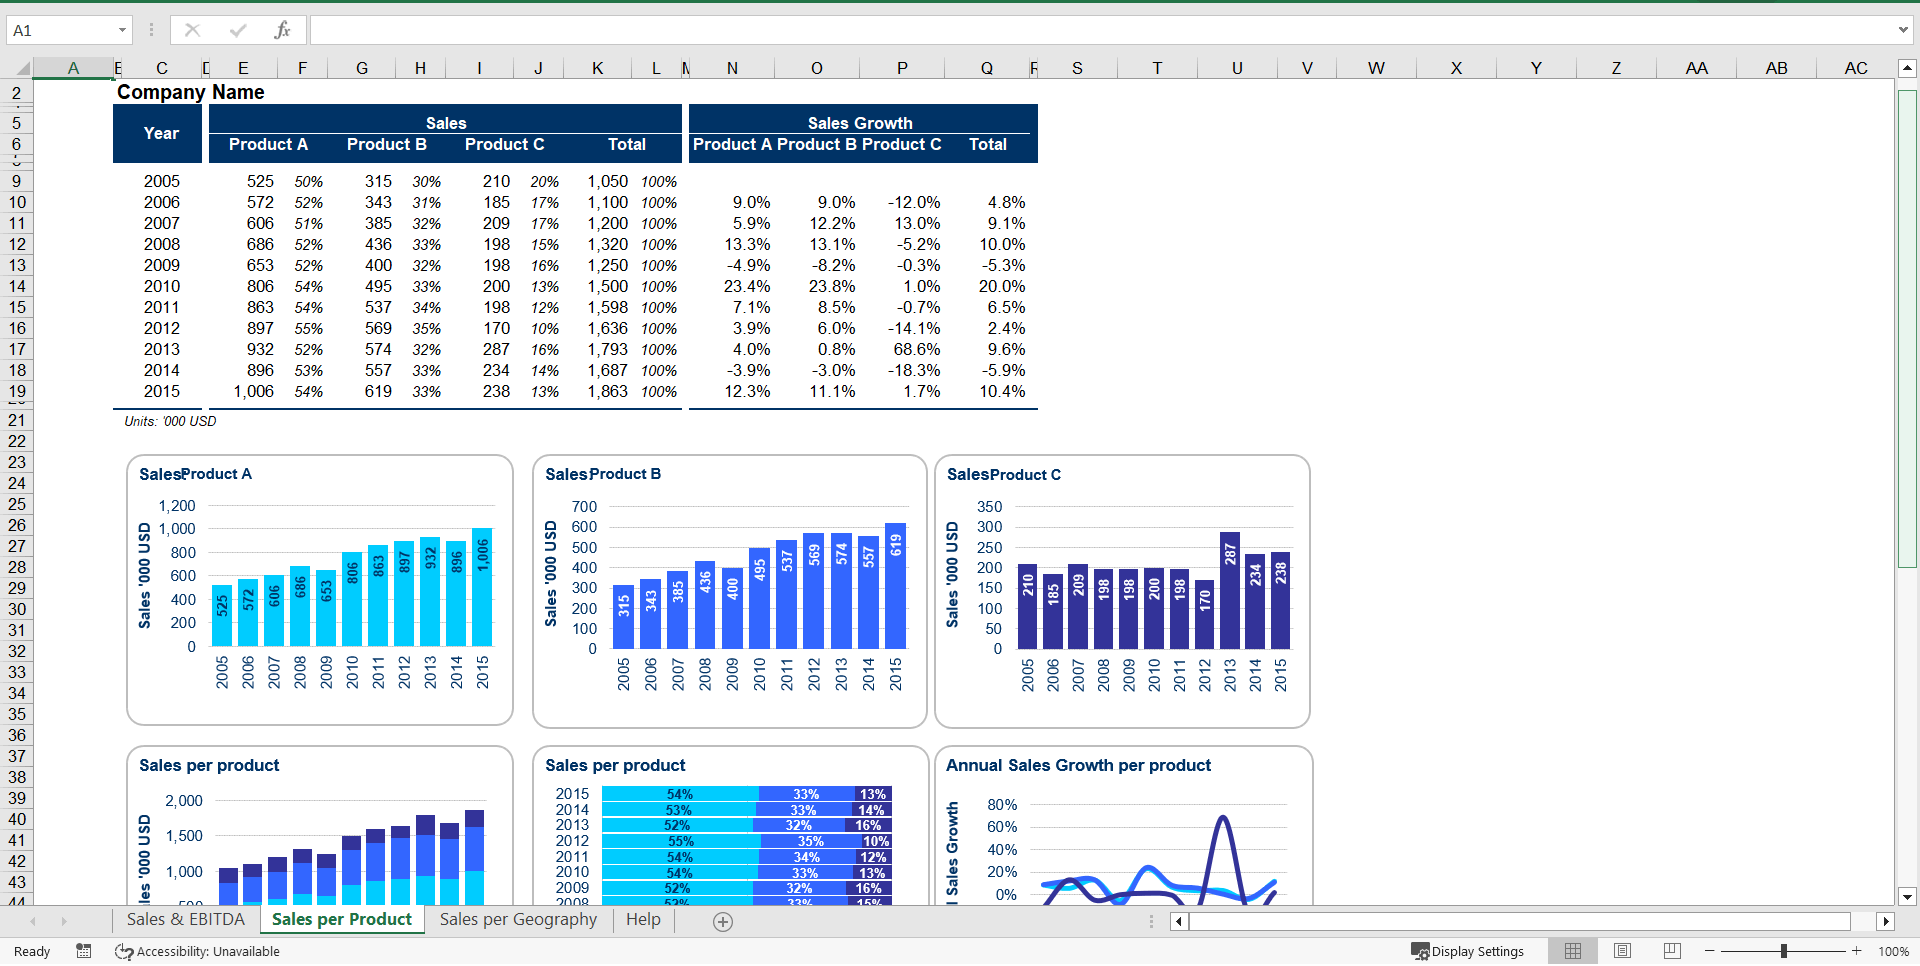1920x966 pixels.
Task: Click the left sheet navigation arrow
Action: [33, 921]
